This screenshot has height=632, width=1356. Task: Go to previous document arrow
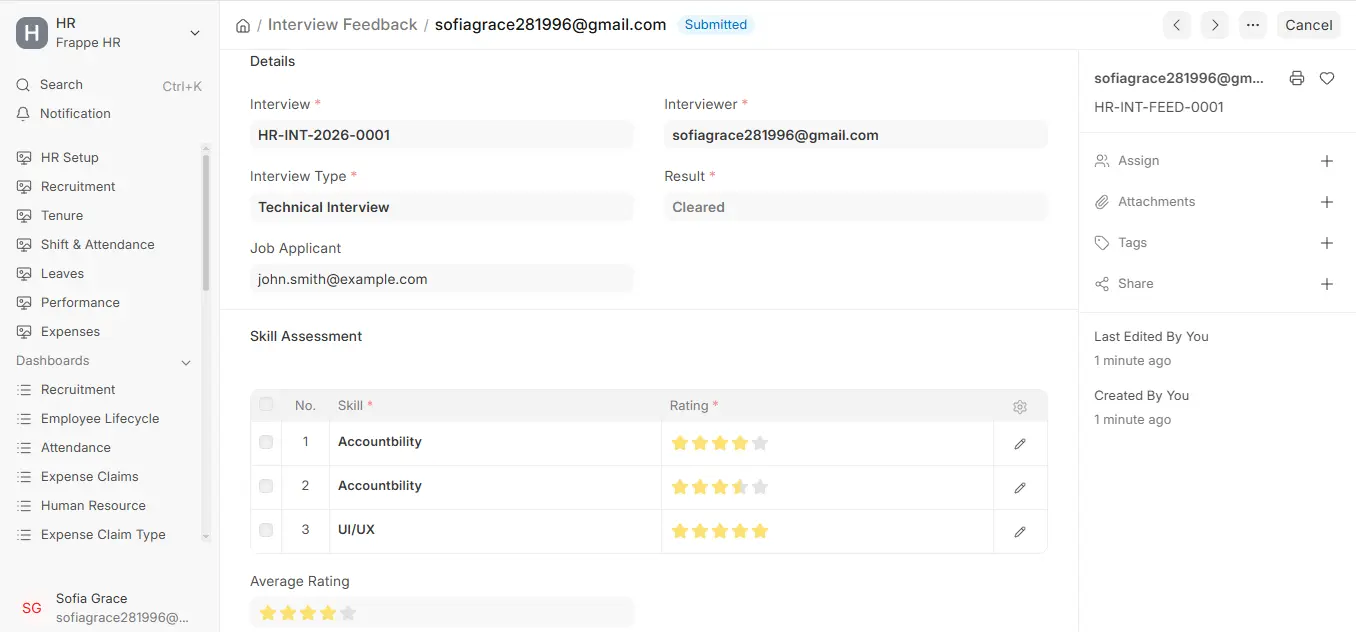coord(1177,25)
